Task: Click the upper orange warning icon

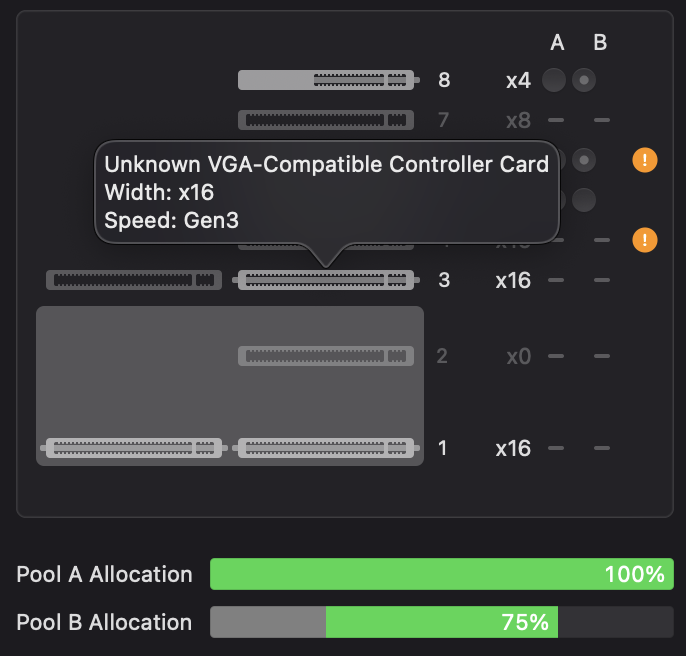Action: click(645, 159)
